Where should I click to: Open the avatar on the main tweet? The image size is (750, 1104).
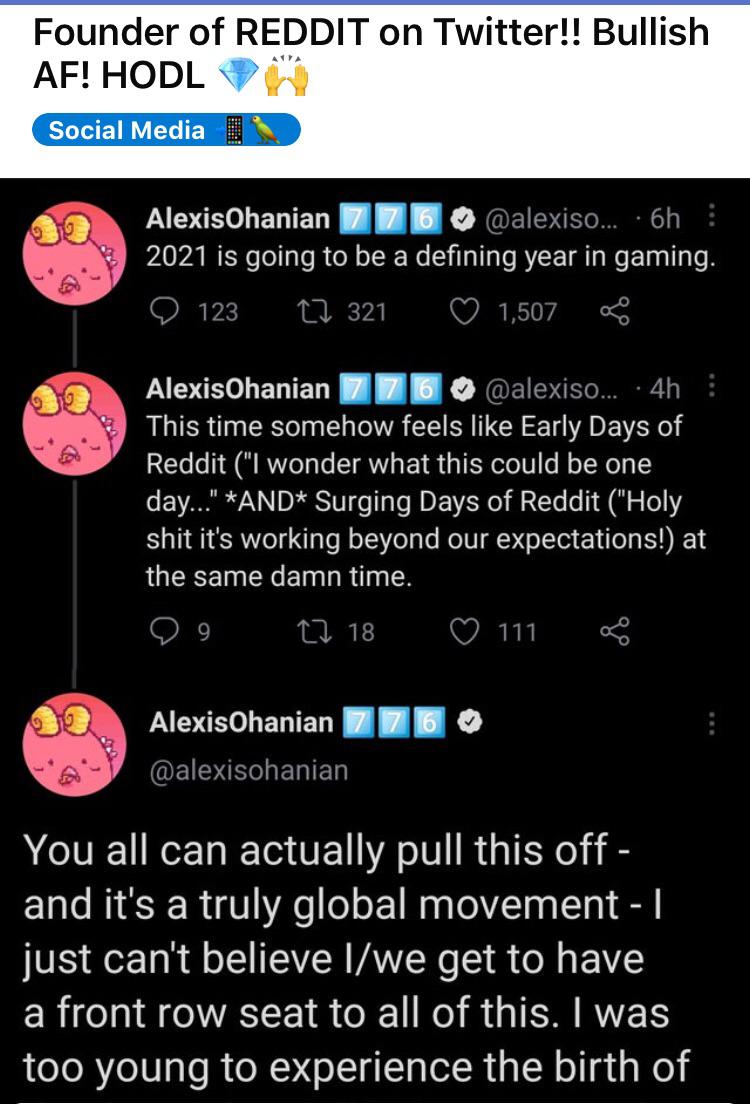tap(75, 745)
